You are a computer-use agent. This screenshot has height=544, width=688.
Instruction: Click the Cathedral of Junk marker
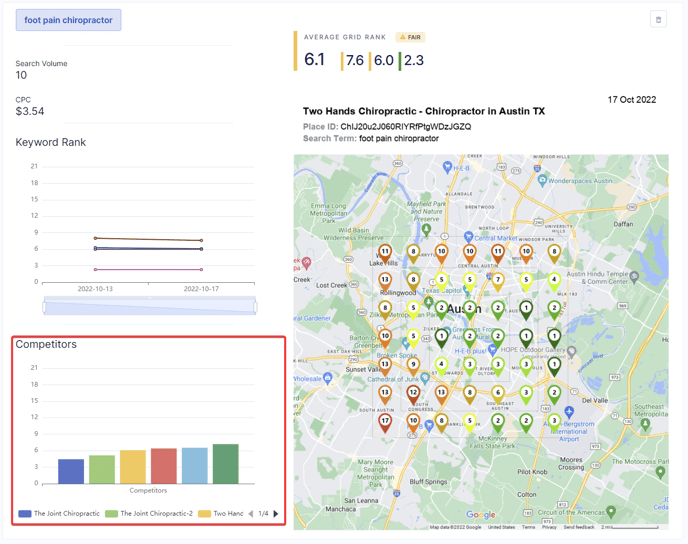(426, 377)
